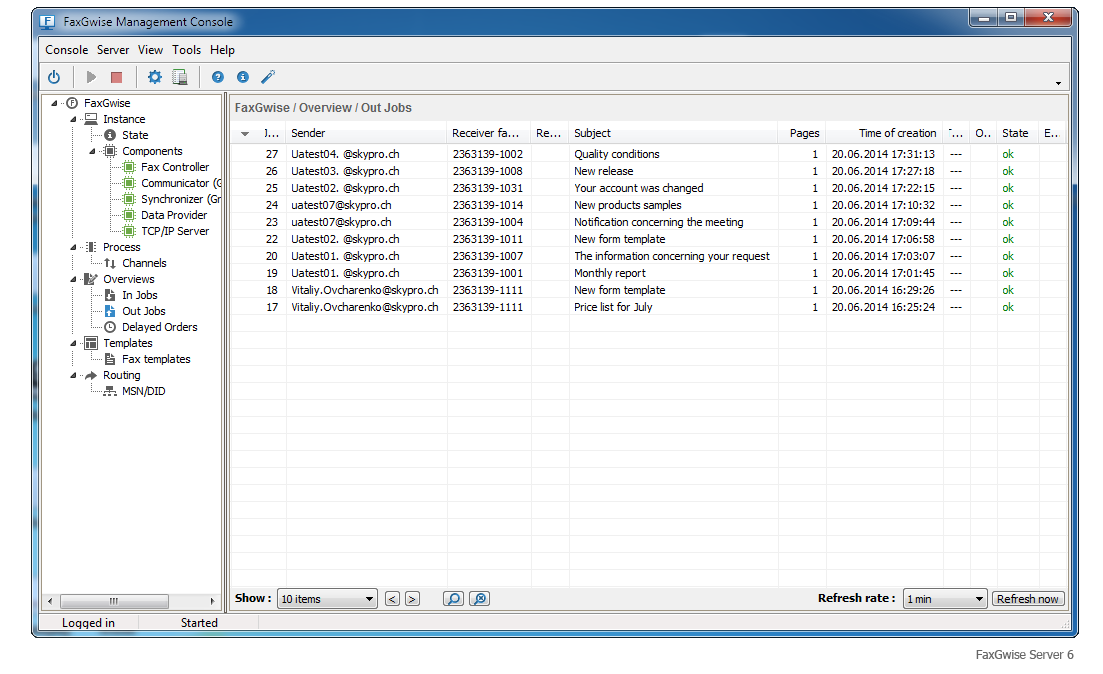Screen dimensions: 1103x674
Task: Open the Help menu
Action: click(x=222, y=50)
